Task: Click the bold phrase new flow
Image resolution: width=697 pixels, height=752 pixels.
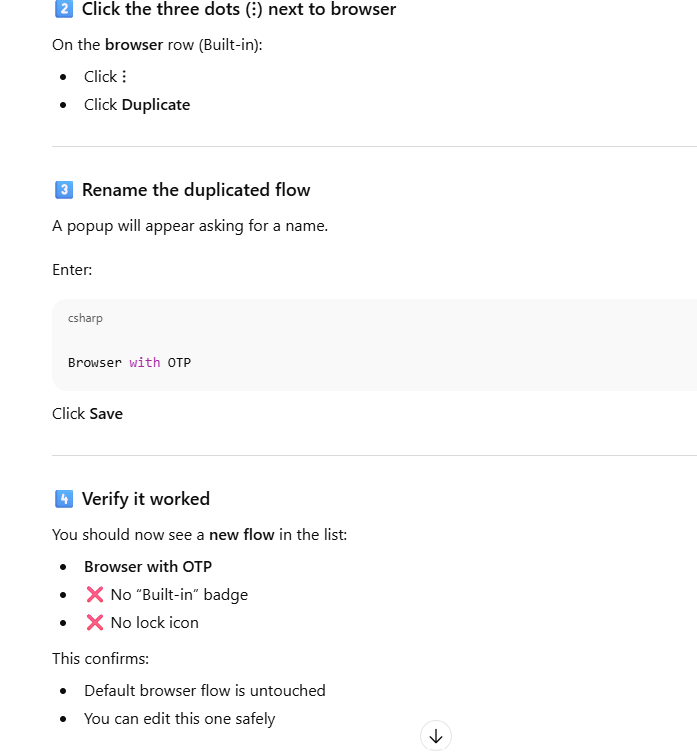Action: [241, 535]
